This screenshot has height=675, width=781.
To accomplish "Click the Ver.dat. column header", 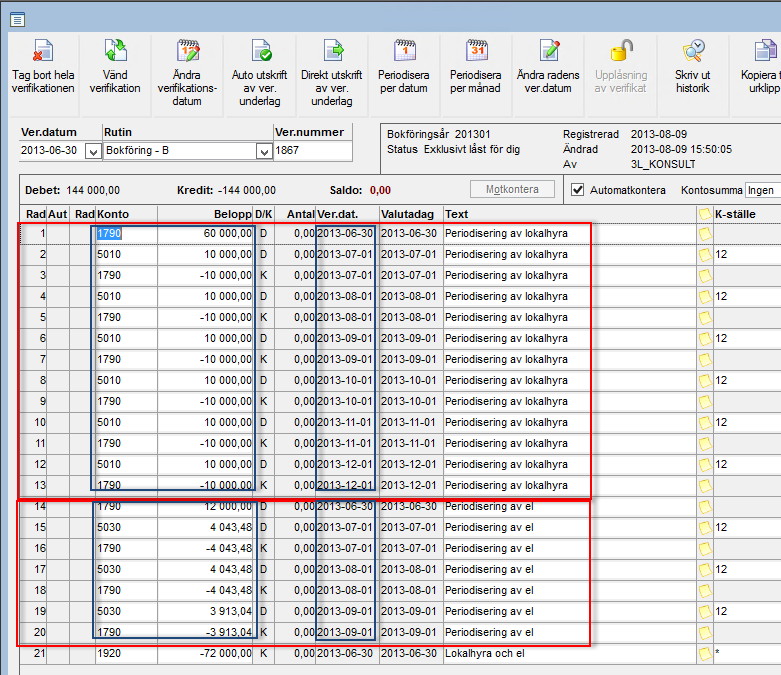I will [x=347, y=214].
